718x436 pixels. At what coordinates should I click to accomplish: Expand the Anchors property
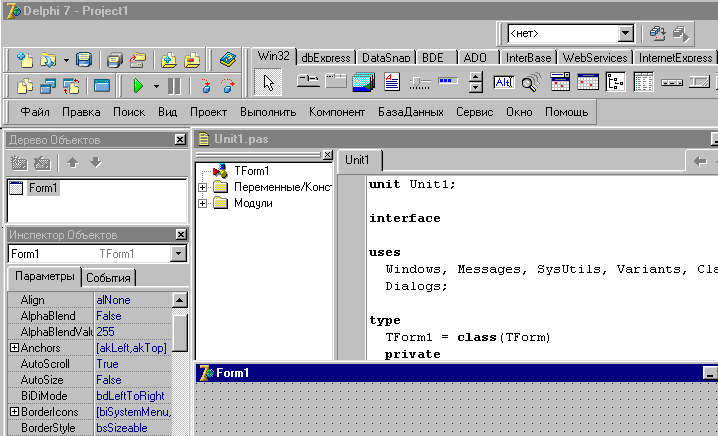click(x=14, y=348)
